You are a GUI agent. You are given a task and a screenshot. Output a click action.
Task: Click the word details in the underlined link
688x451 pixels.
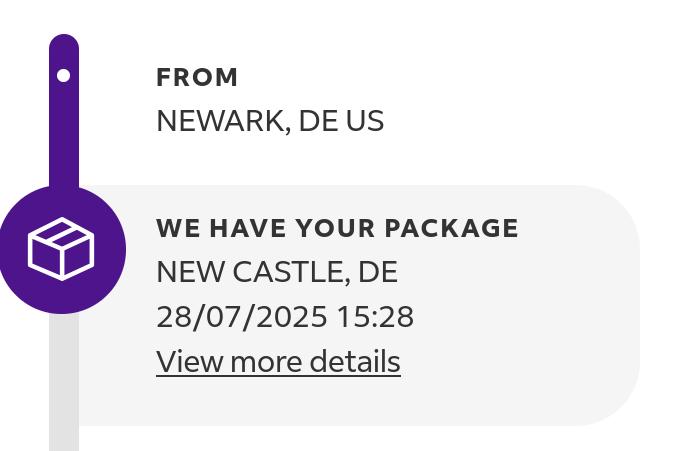[359, 362]
